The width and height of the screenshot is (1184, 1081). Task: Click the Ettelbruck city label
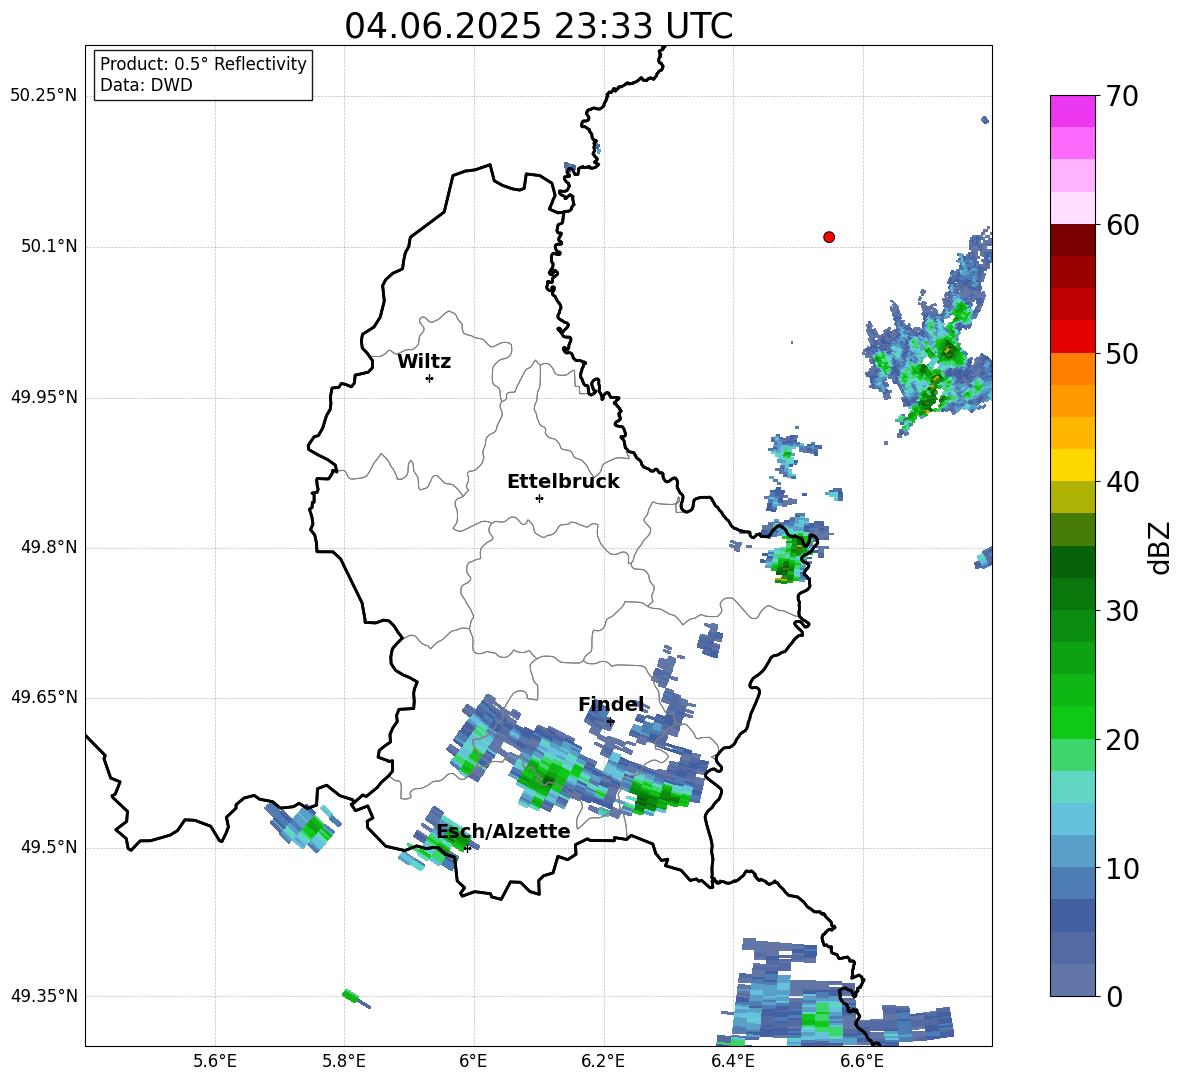pyautogui.click(x=563, y=482)
